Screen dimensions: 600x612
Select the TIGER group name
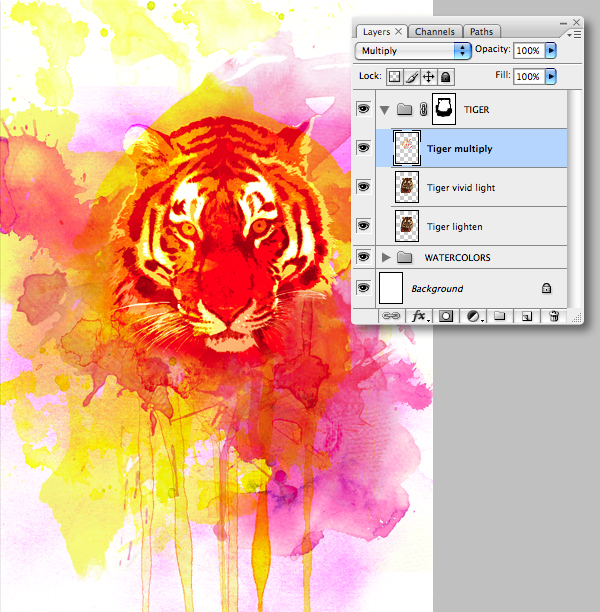pyautogui.click(x=477, y=110)
